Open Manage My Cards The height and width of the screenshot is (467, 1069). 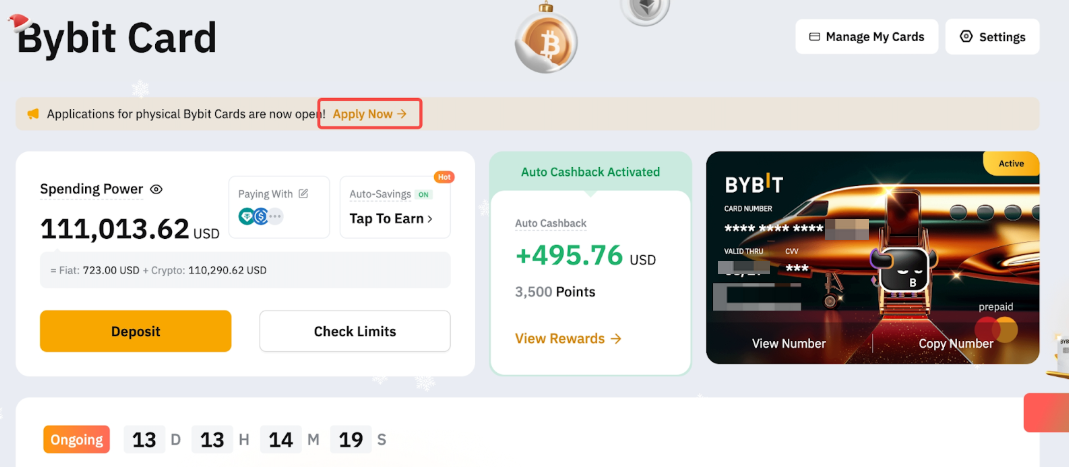867,37
